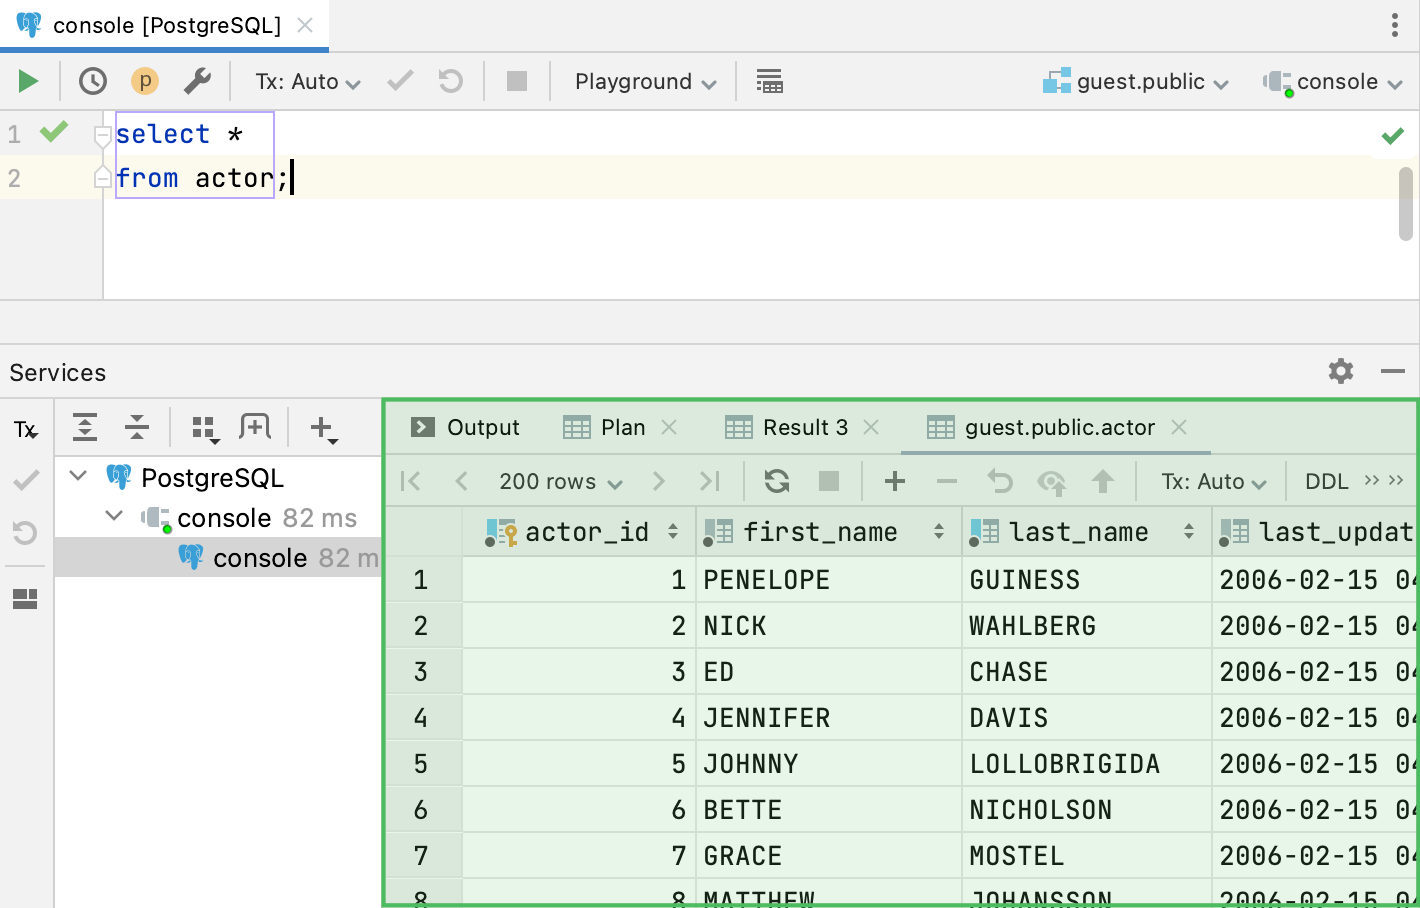Click the last_update column header
The width and height of the screenshot is (1420, 908).
coord(1316,532)
